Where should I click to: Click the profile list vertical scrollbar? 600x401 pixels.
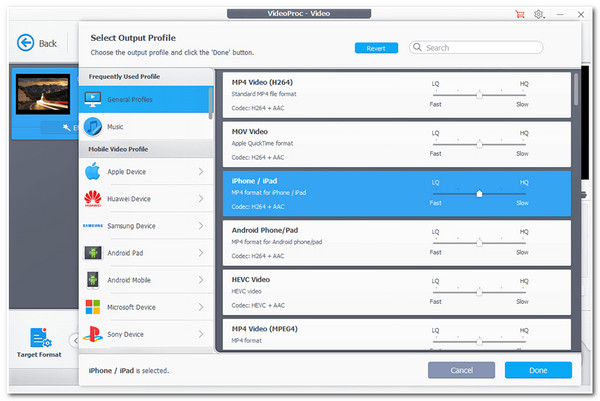(x=576, y=89)
